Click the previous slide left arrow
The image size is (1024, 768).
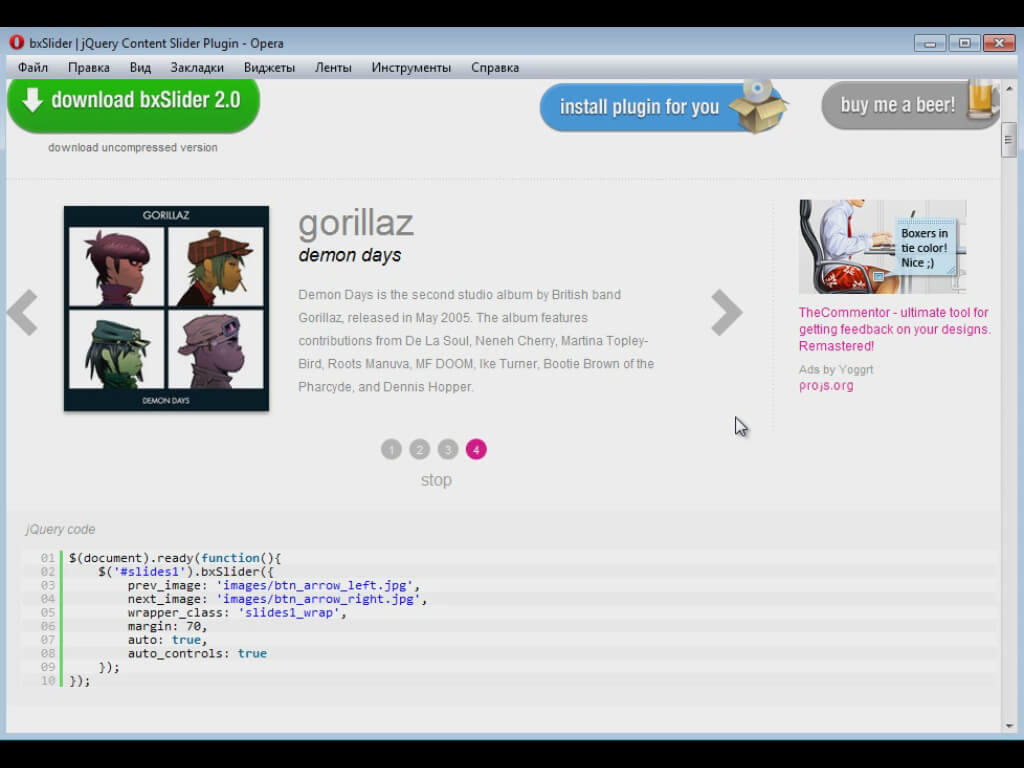coord(23,312)
